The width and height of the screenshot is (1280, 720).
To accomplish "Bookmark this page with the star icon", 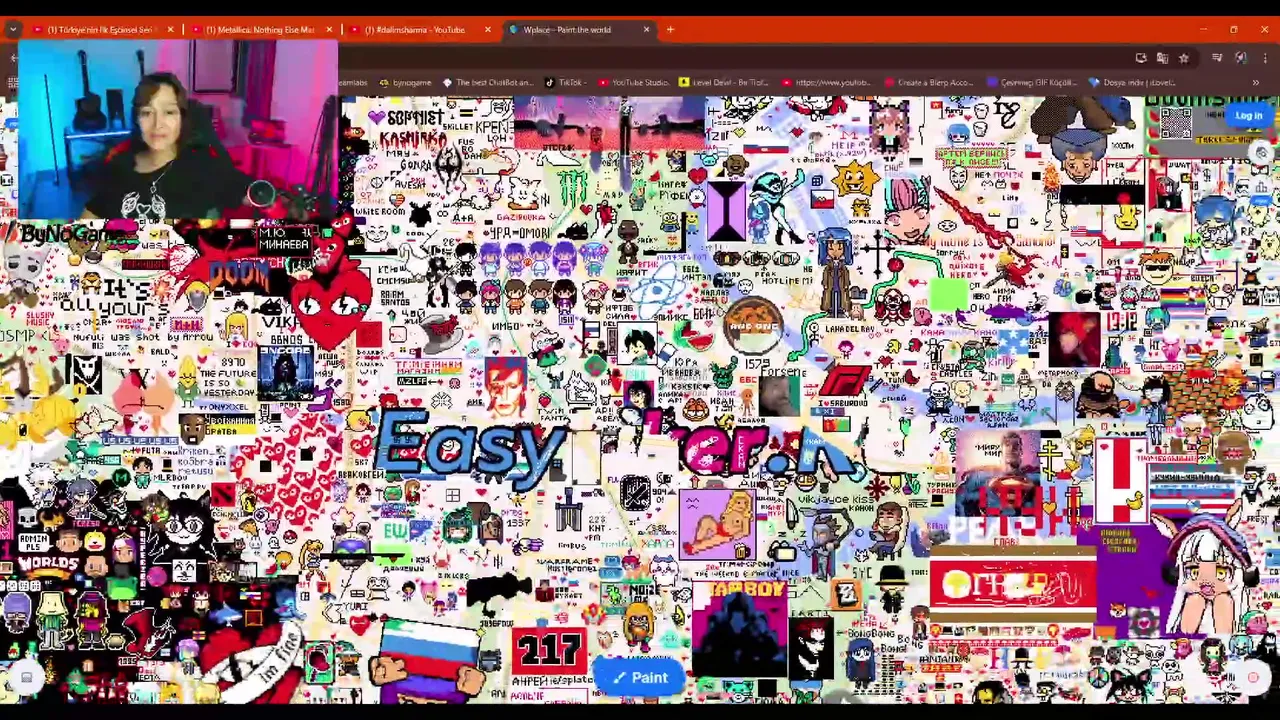I will tap(1183, 58).
